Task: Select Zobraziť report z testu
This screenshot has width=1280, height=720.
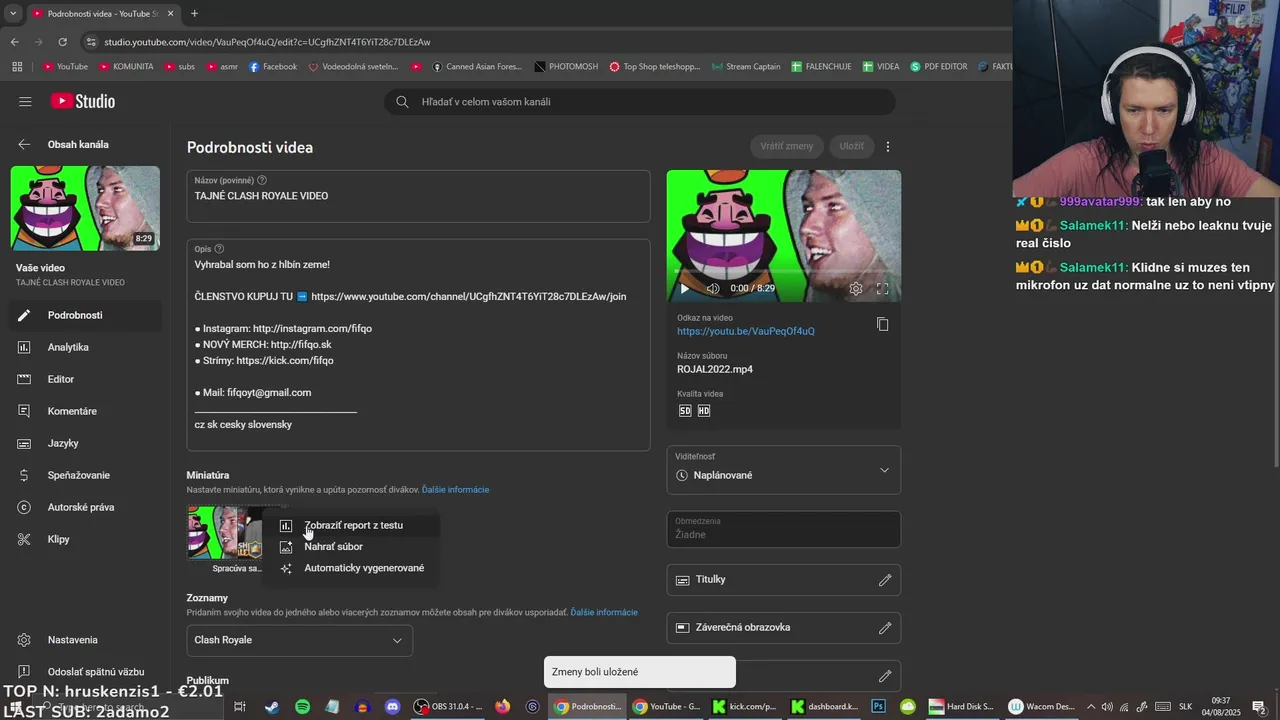Action: coord(351,525)
